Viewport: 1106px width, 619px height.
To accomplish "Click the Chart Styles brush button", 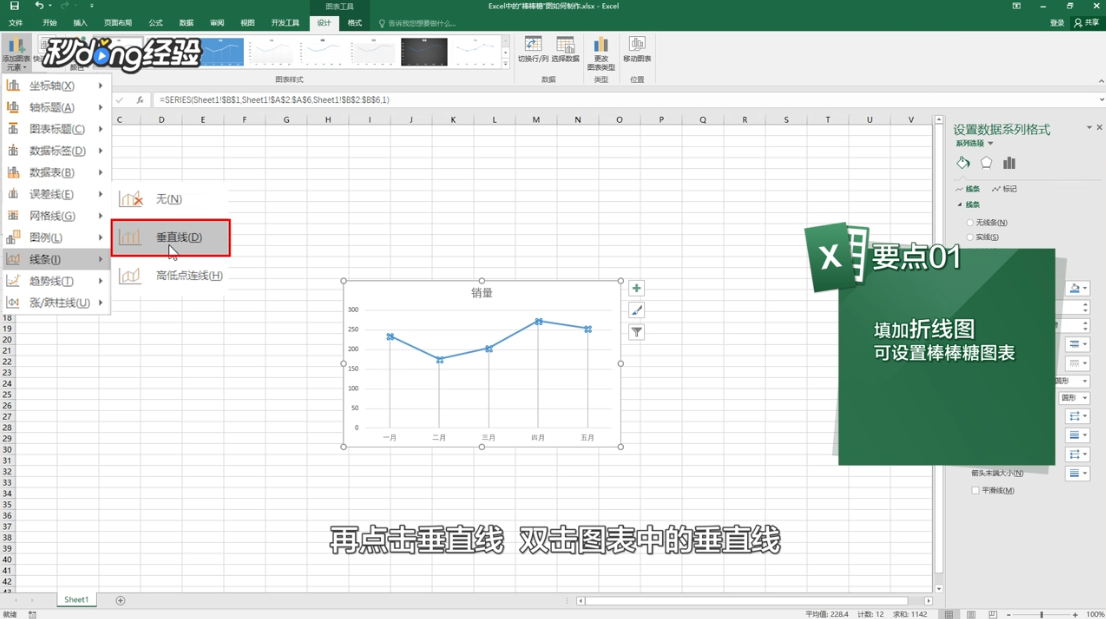I will pos(636,310).
